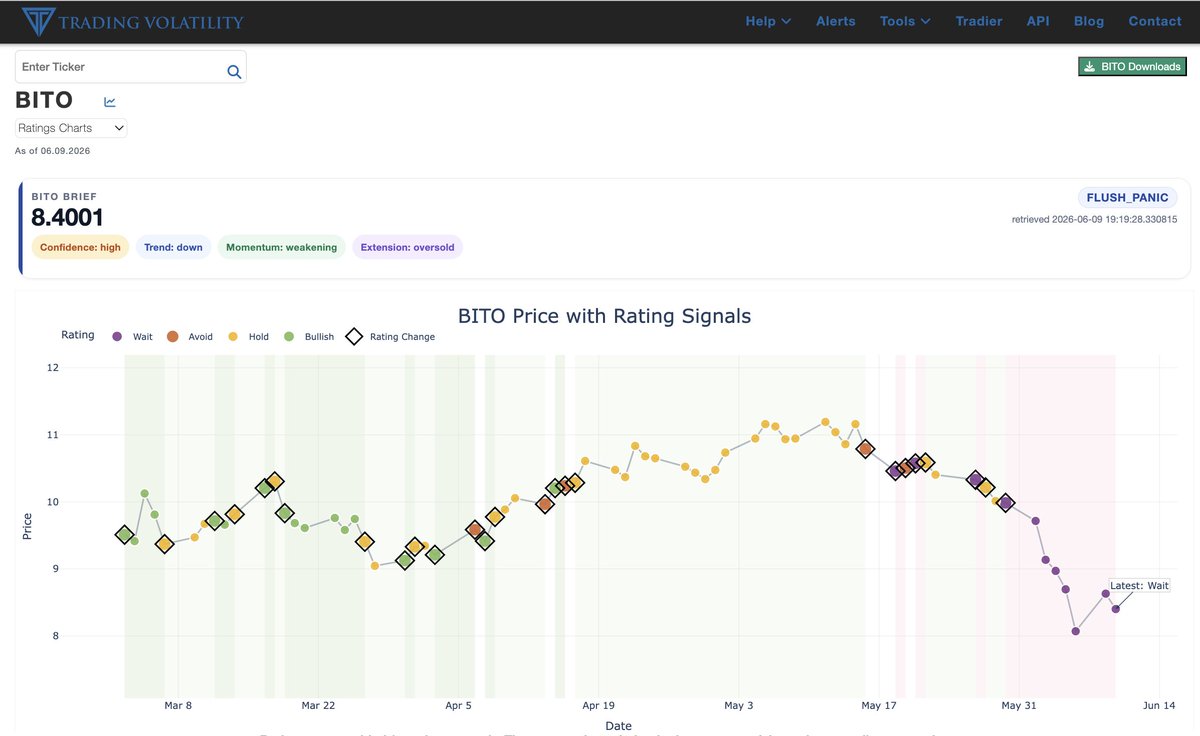The width and height of the screenshot is (1200, 736).
Task: Expand the Ratings Charts dropdown
Action: pyautogui.click(x=71, y=128)
